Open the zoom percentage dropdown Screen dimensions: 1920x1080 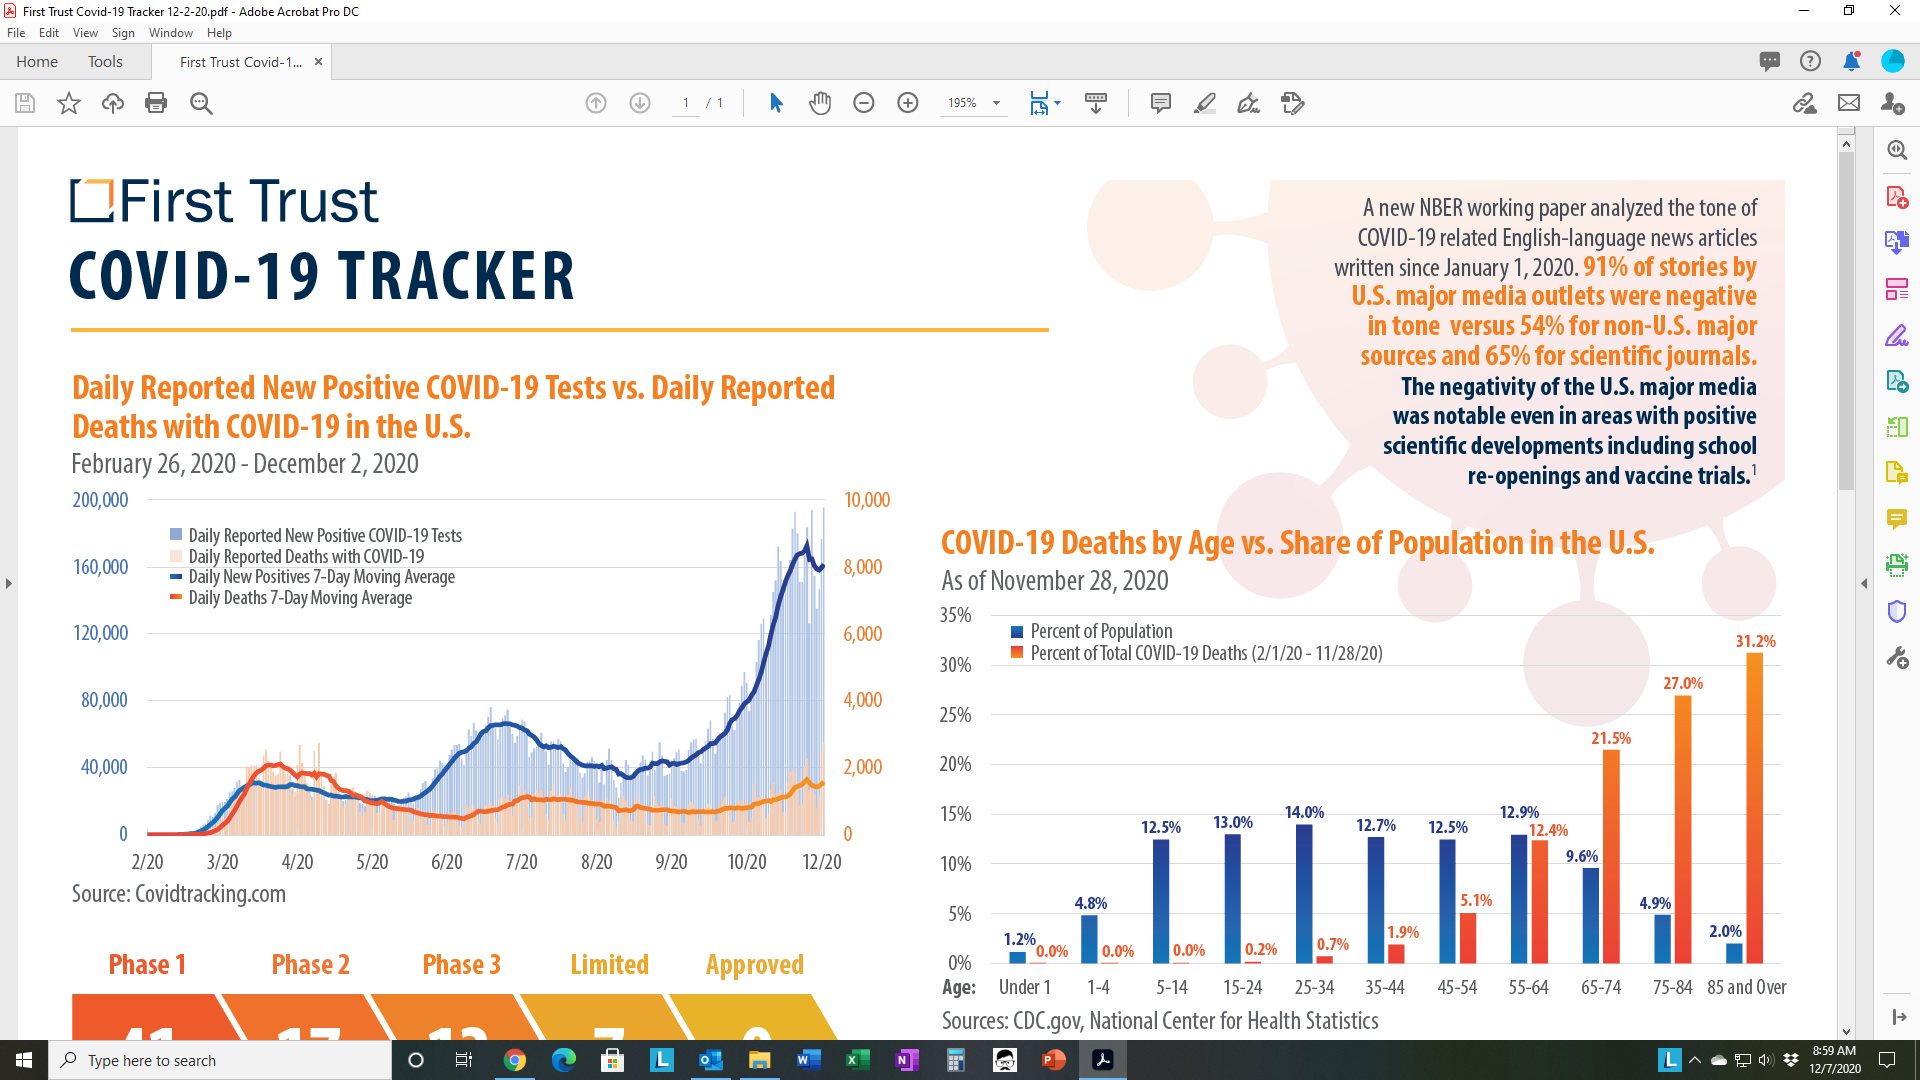[x=996, y=103]
